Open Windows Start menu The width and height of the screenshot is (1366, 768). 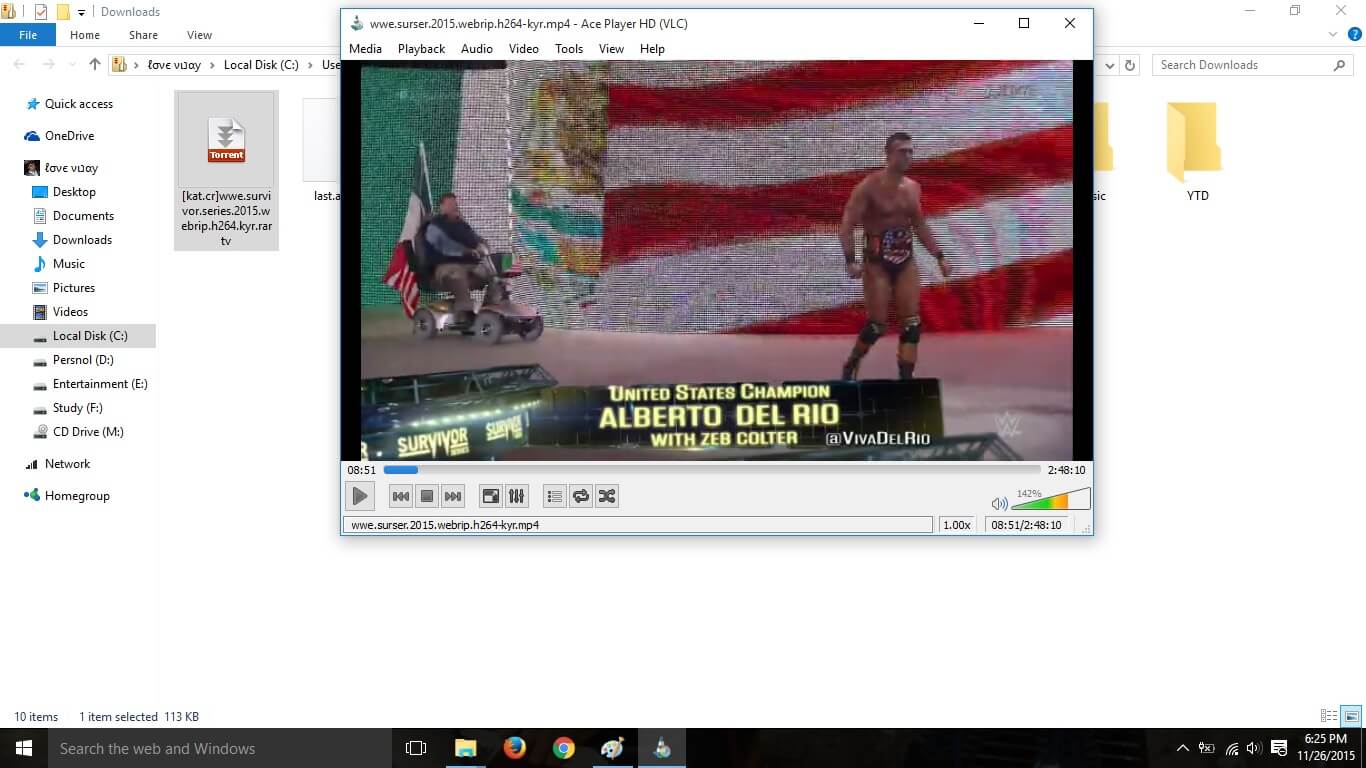(x=24, y=748)
